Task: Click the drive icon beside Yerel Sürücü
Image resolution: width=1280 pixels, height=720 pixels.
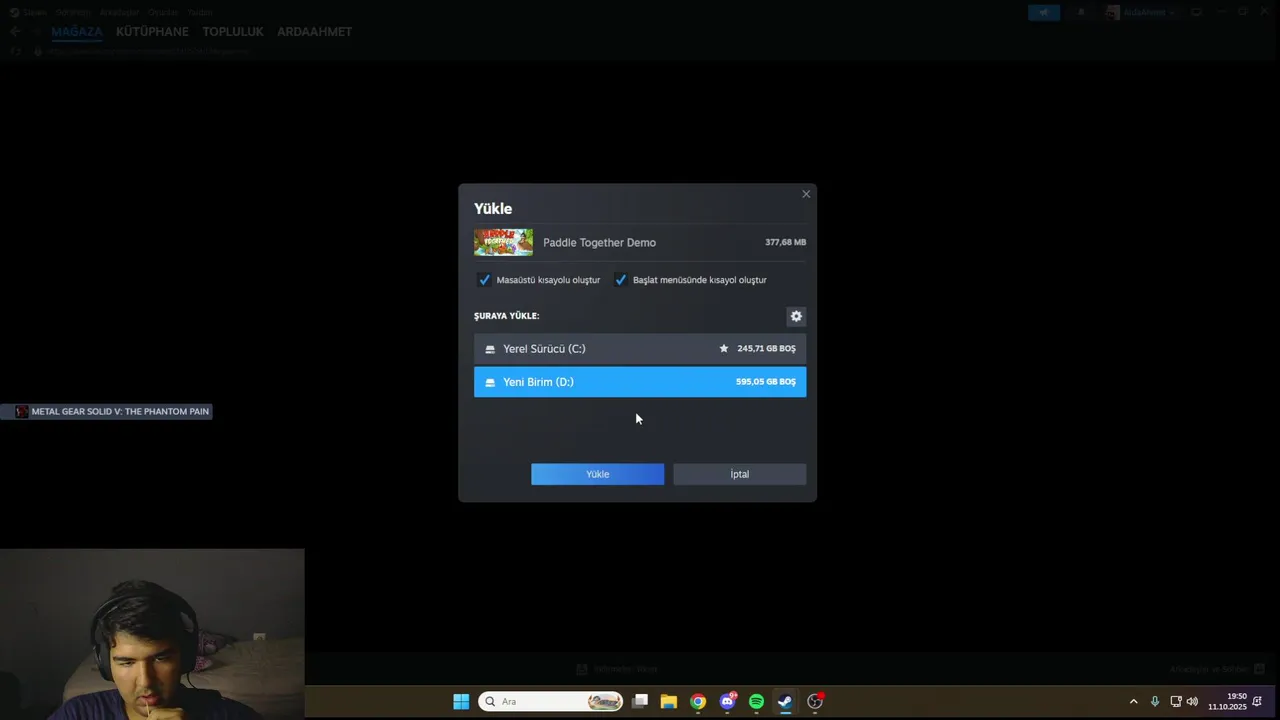Action: pyautogui.click(x=490, y=349)
